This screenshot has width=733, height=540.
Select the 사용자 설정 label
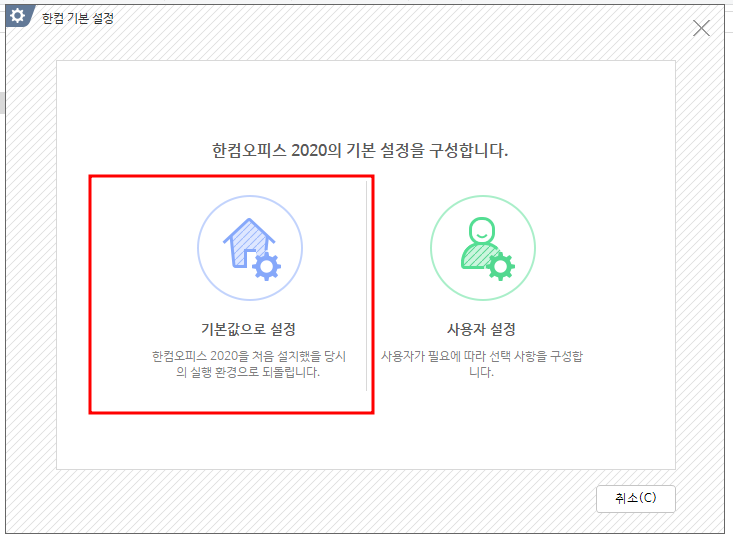(481, 329)
